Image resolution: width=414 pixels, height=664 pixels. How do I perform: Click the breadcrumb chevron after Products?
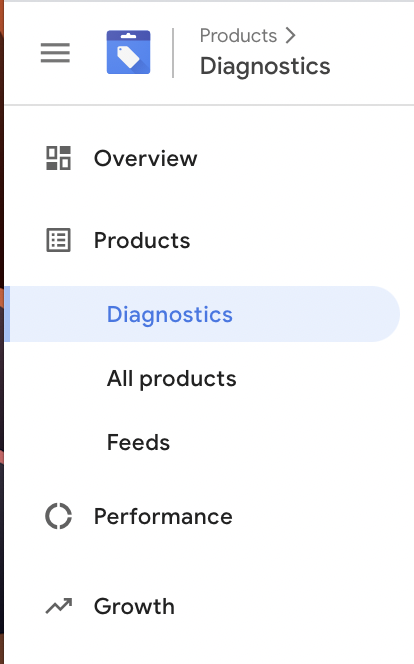coord(290,36)
